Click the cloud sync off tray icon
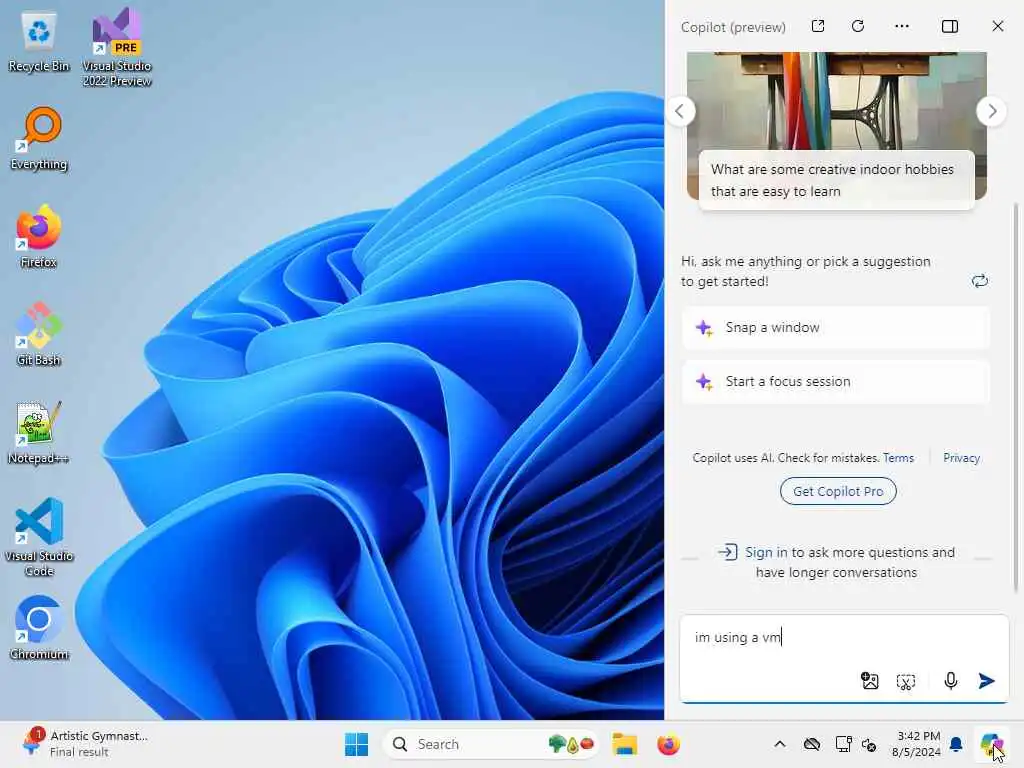 (x=812, y=744)
